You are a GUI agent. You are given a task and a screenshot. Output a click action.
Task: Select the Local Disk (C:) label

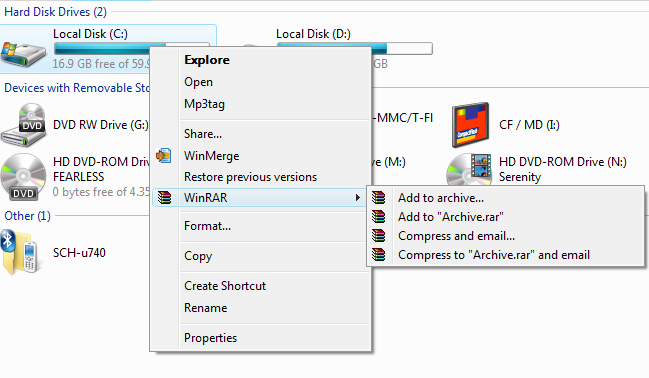(90, 34)
